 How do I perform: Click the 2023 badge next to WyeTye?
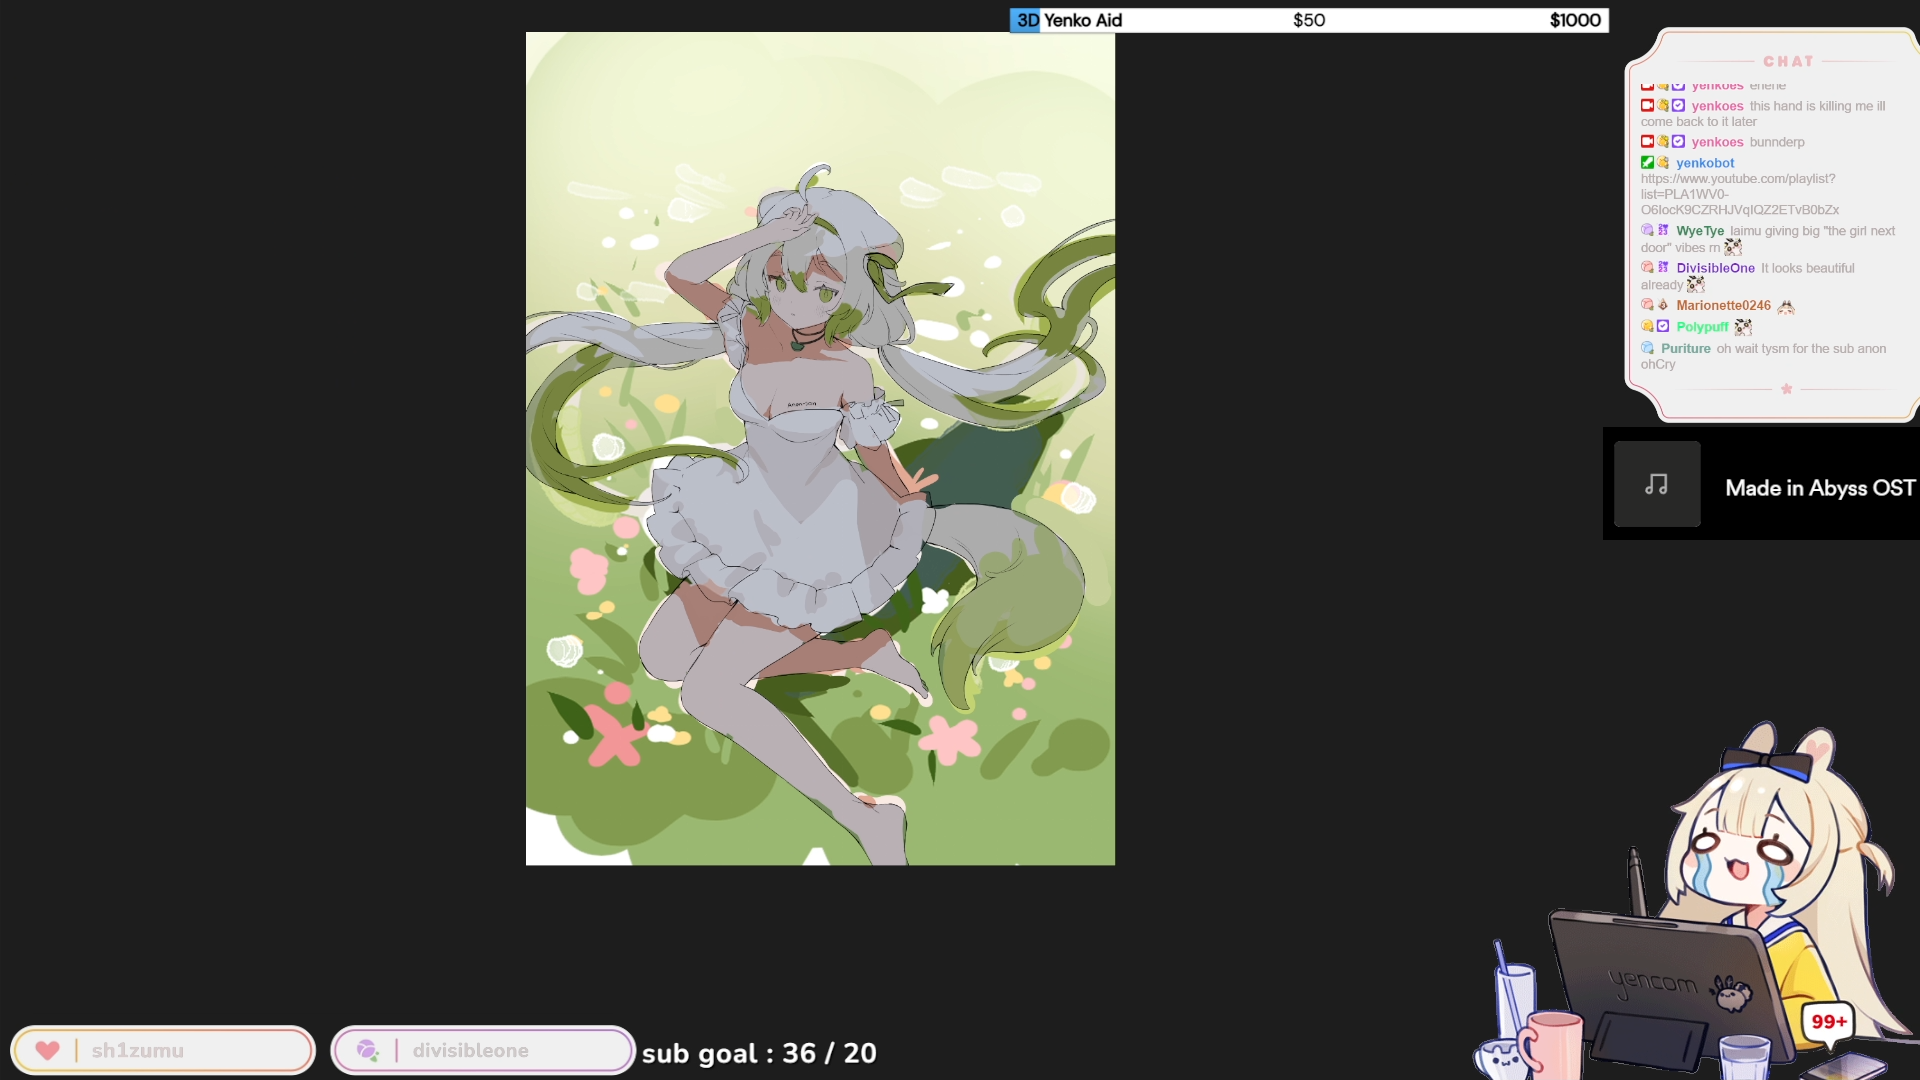(1663, 230)
